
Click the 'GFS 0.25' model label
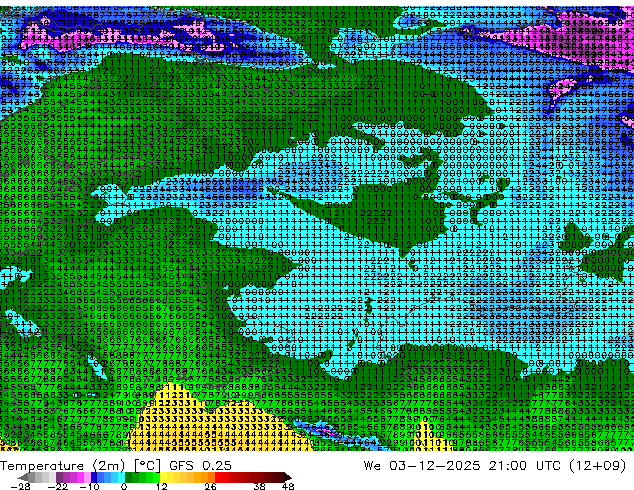(x=200, y=466)
